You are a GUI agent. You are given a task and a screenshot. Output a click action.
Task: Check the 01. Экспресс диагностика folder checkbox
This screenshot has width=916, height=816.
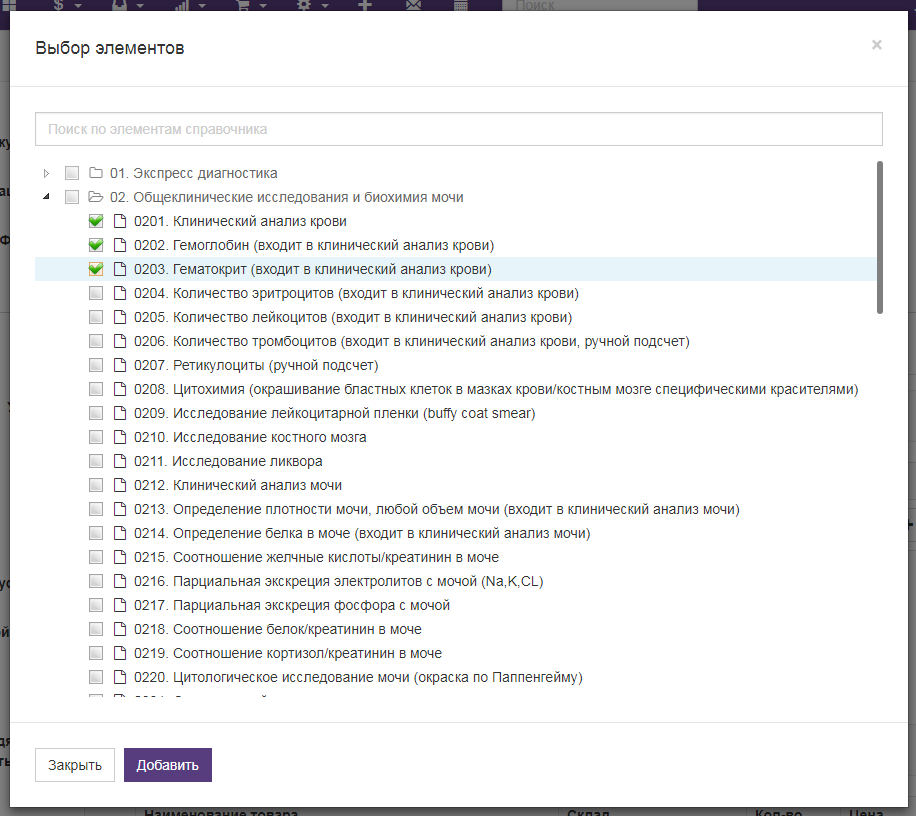(x=72, y=173)
